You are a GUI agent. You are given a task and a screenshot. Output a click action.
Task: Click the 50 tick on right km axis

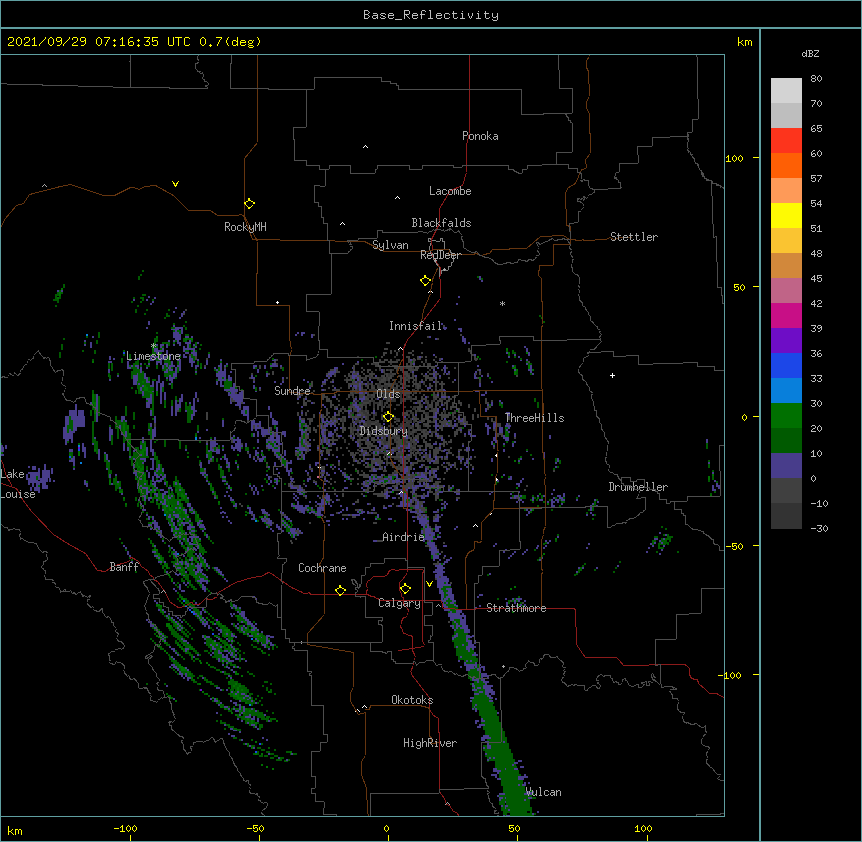[739, 287]
